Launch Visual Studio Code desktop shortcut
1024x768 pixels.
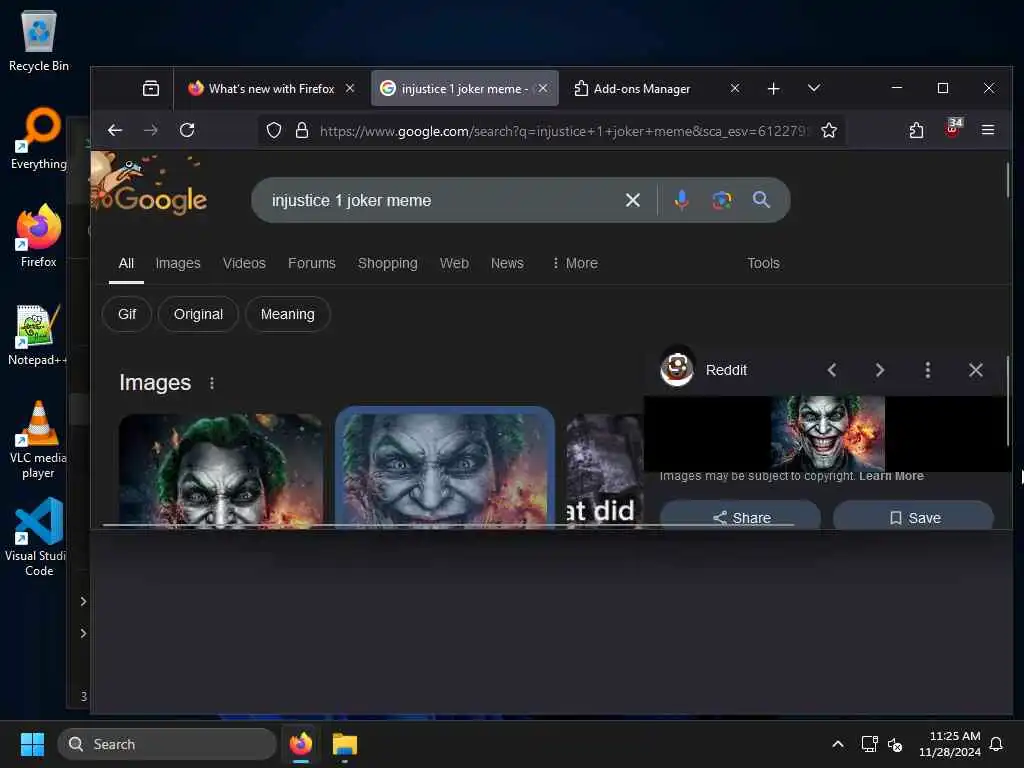38,537
